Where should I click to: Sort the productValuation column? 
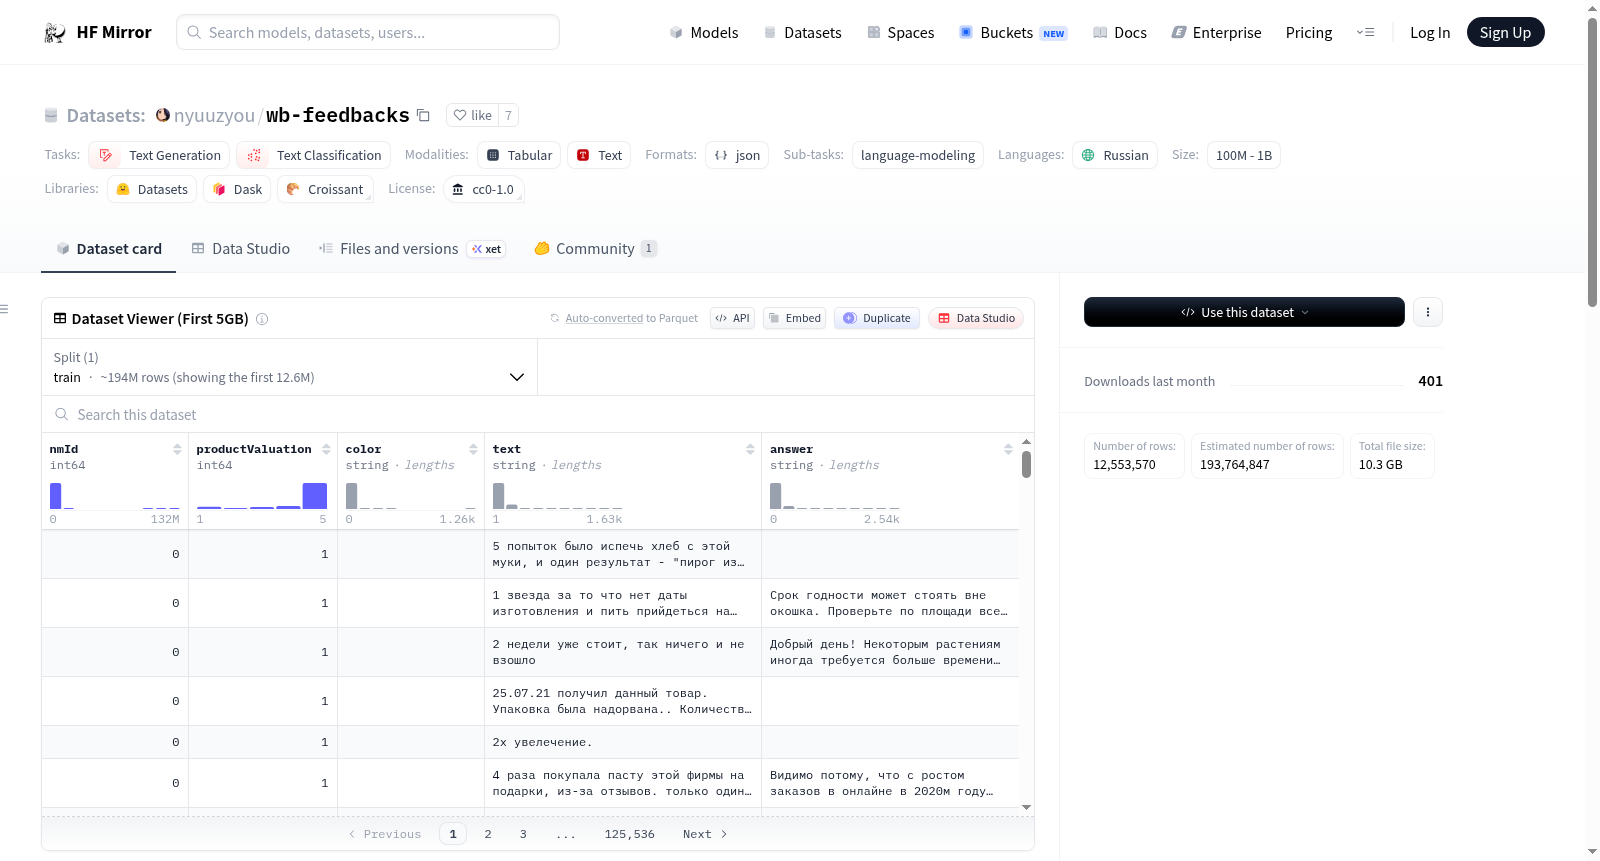[x=326, y=449]
